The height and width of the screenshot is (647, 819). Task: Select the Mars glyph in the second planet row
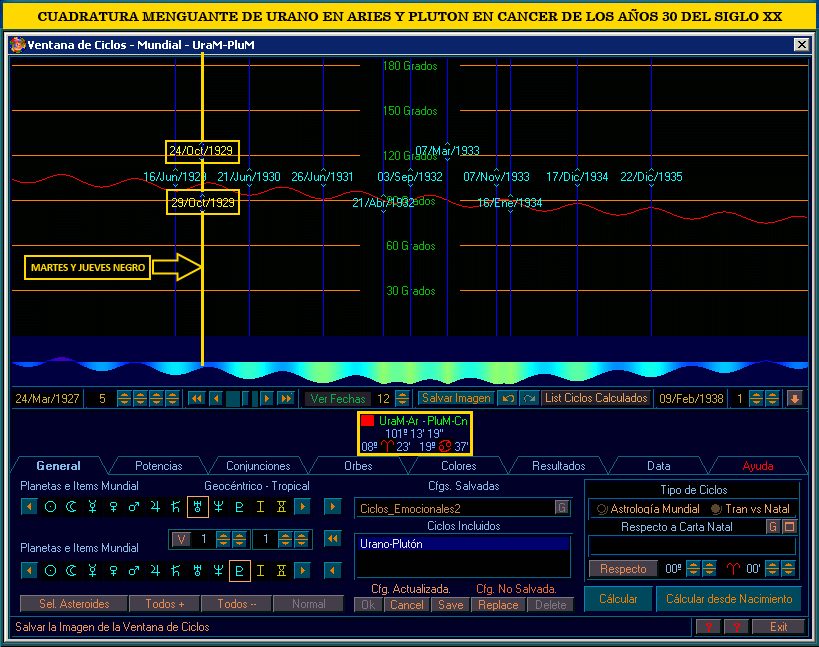tap(134, 570)
